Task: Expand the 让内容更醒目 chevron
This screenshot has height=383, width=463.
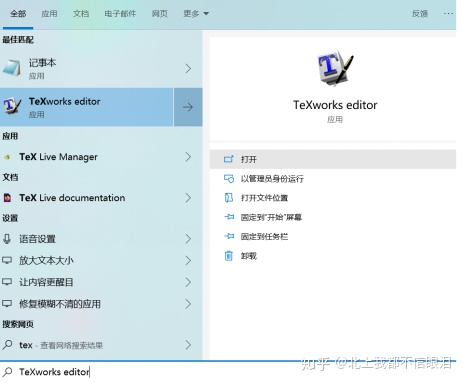Action: click(188, 282)
